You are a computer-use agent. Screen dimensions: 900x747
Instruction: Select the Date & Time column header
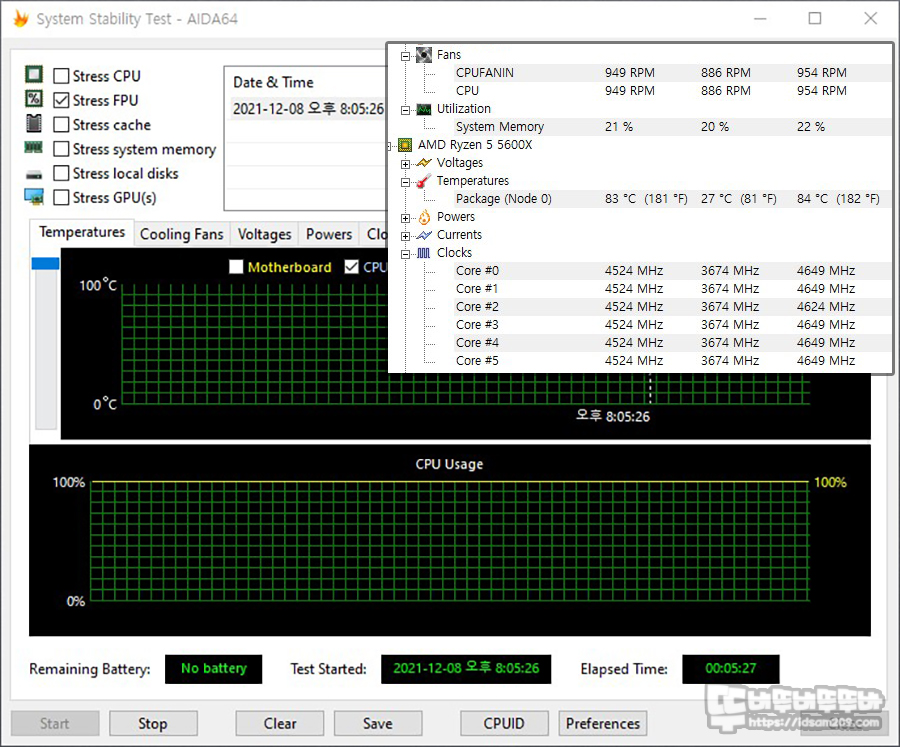pyautogui.click(x=273, y=82)
